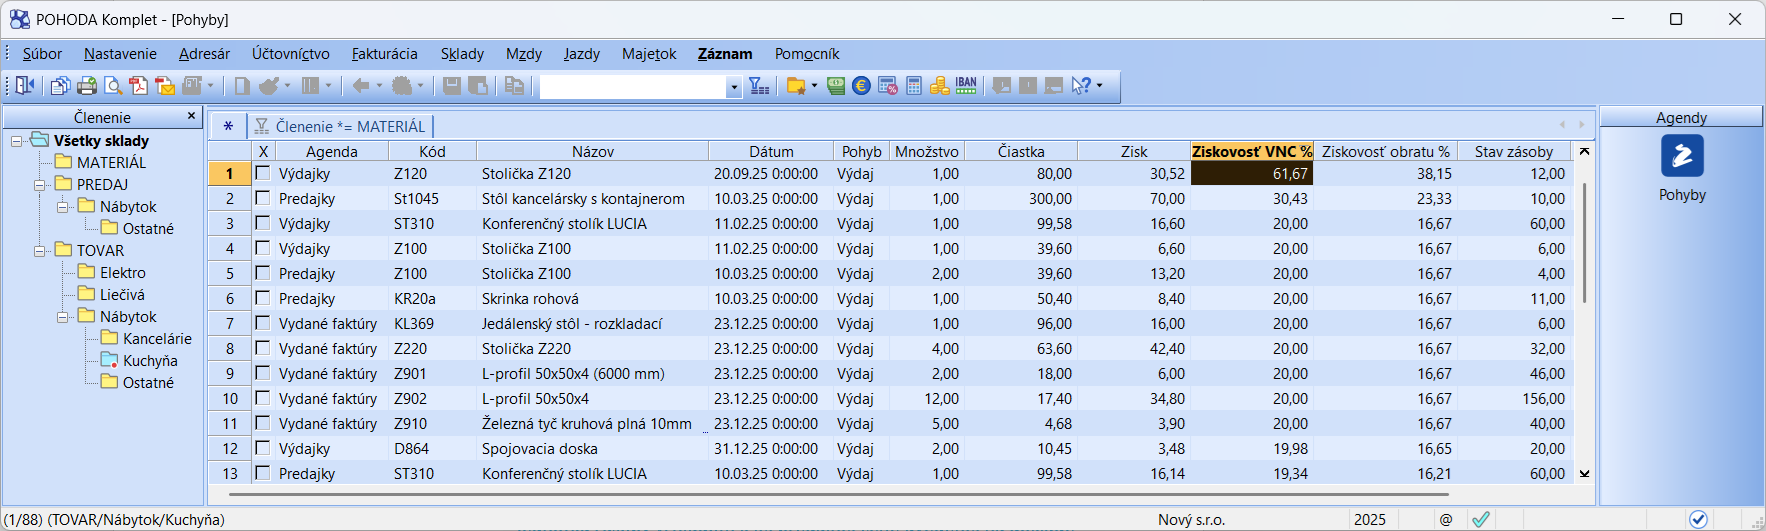Click the Euro currency icon
The height and width of the screenshot is (531, 1766).
861,86
